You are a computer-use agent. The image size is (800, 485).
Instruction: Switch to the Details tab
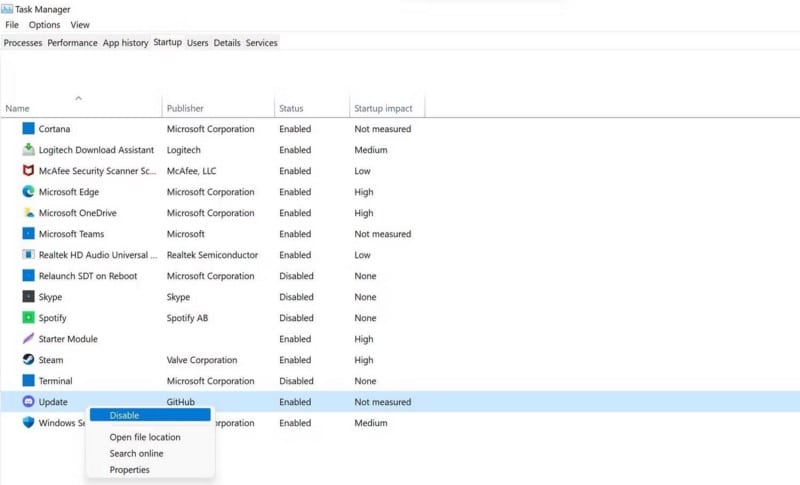tap(227, 43)
